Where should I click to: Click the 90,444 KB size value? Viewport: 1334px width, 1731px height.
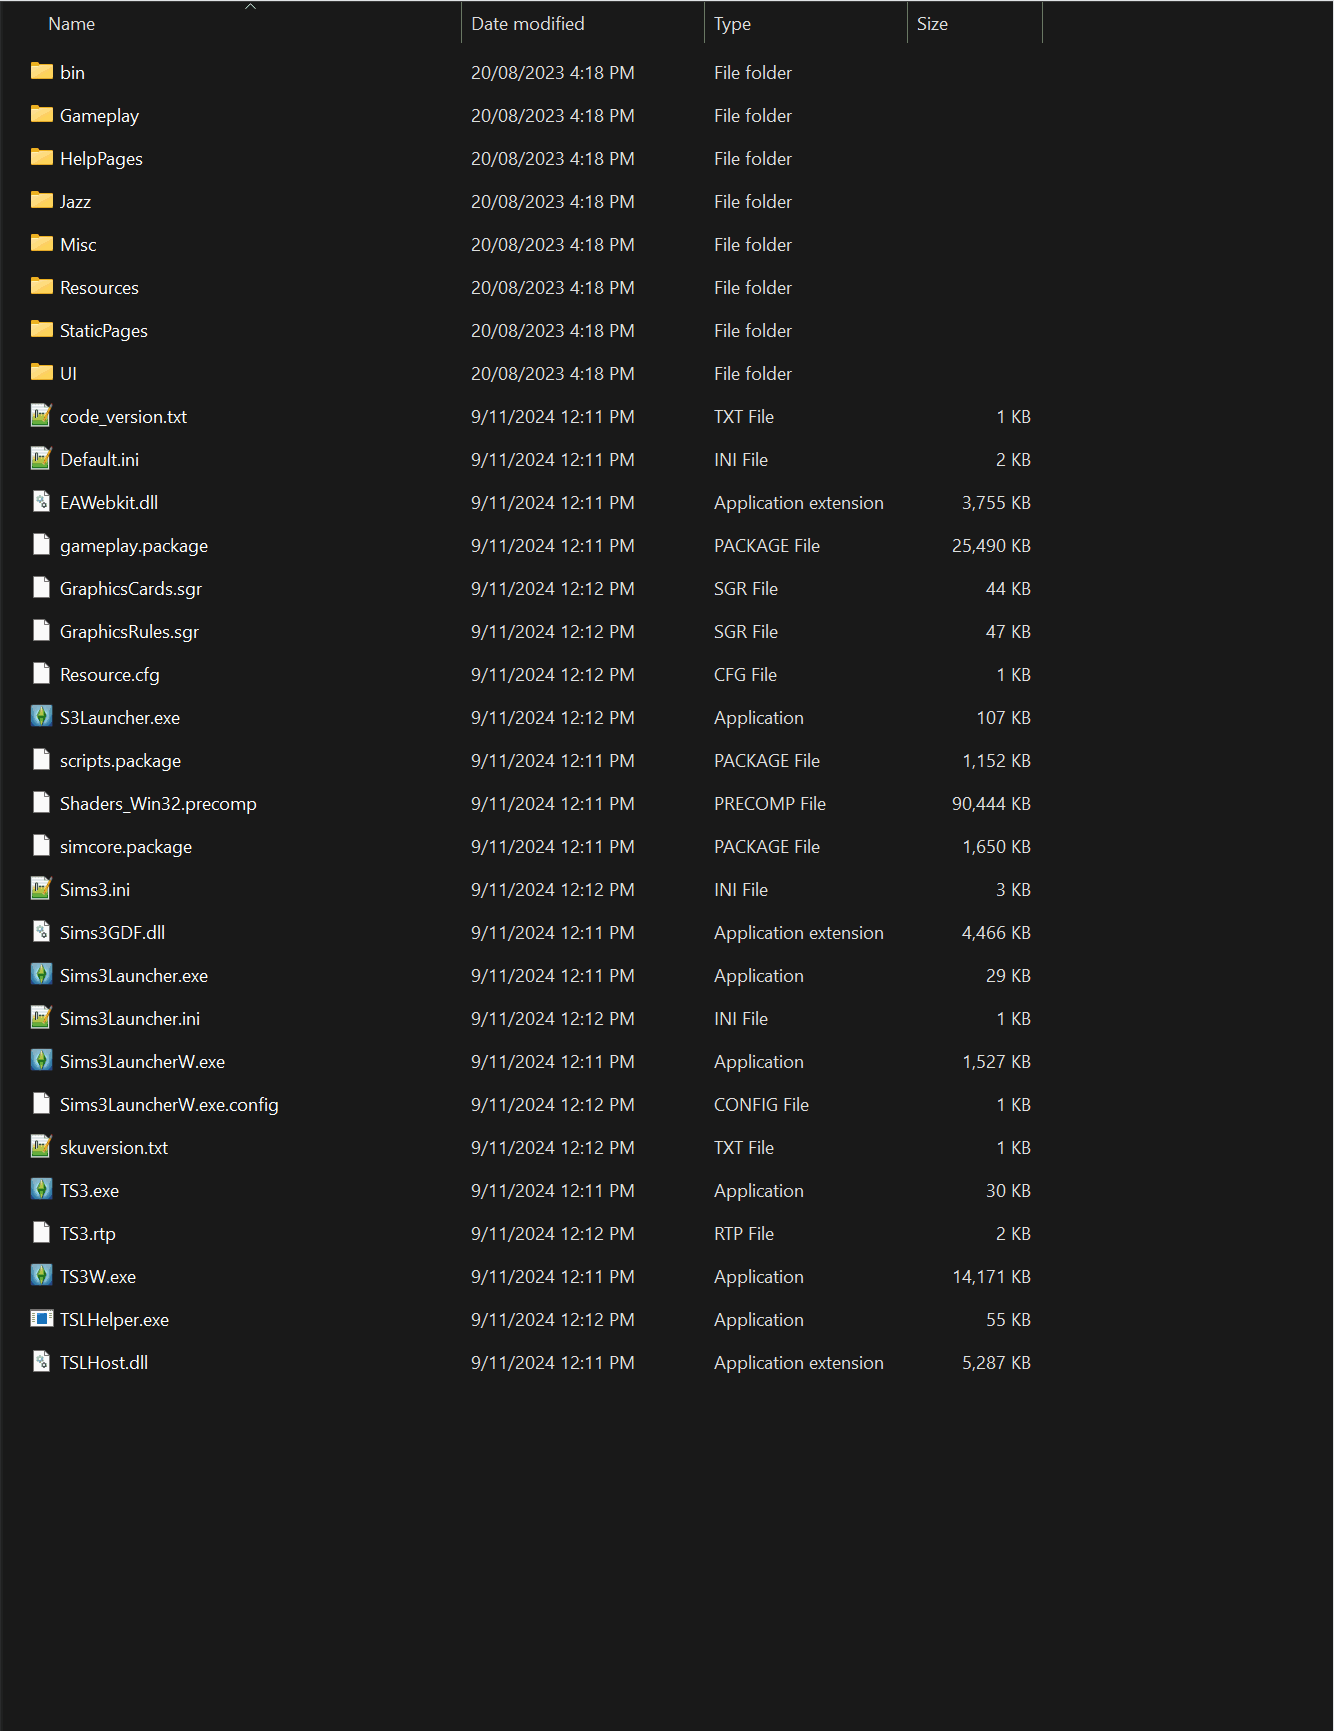coord(991,804)
